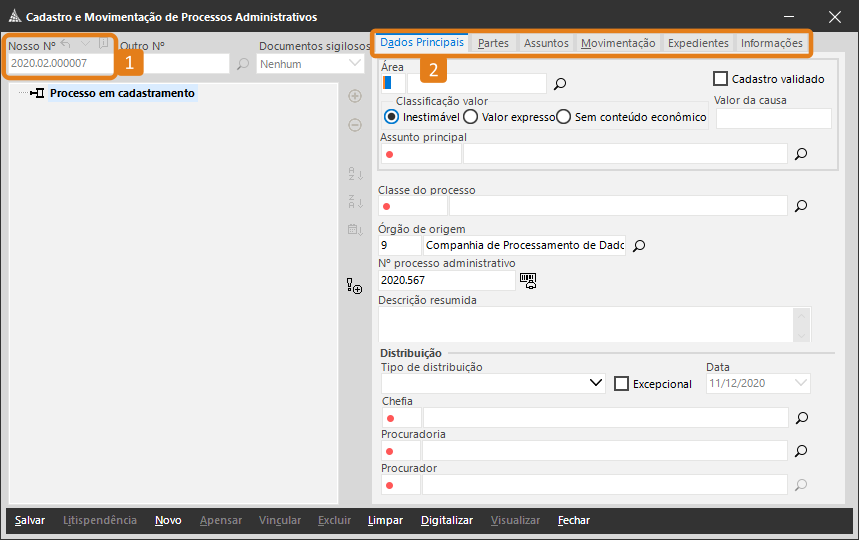Click the search icon beside the Área field
This screenshot has width=859, height=540.
560,84
